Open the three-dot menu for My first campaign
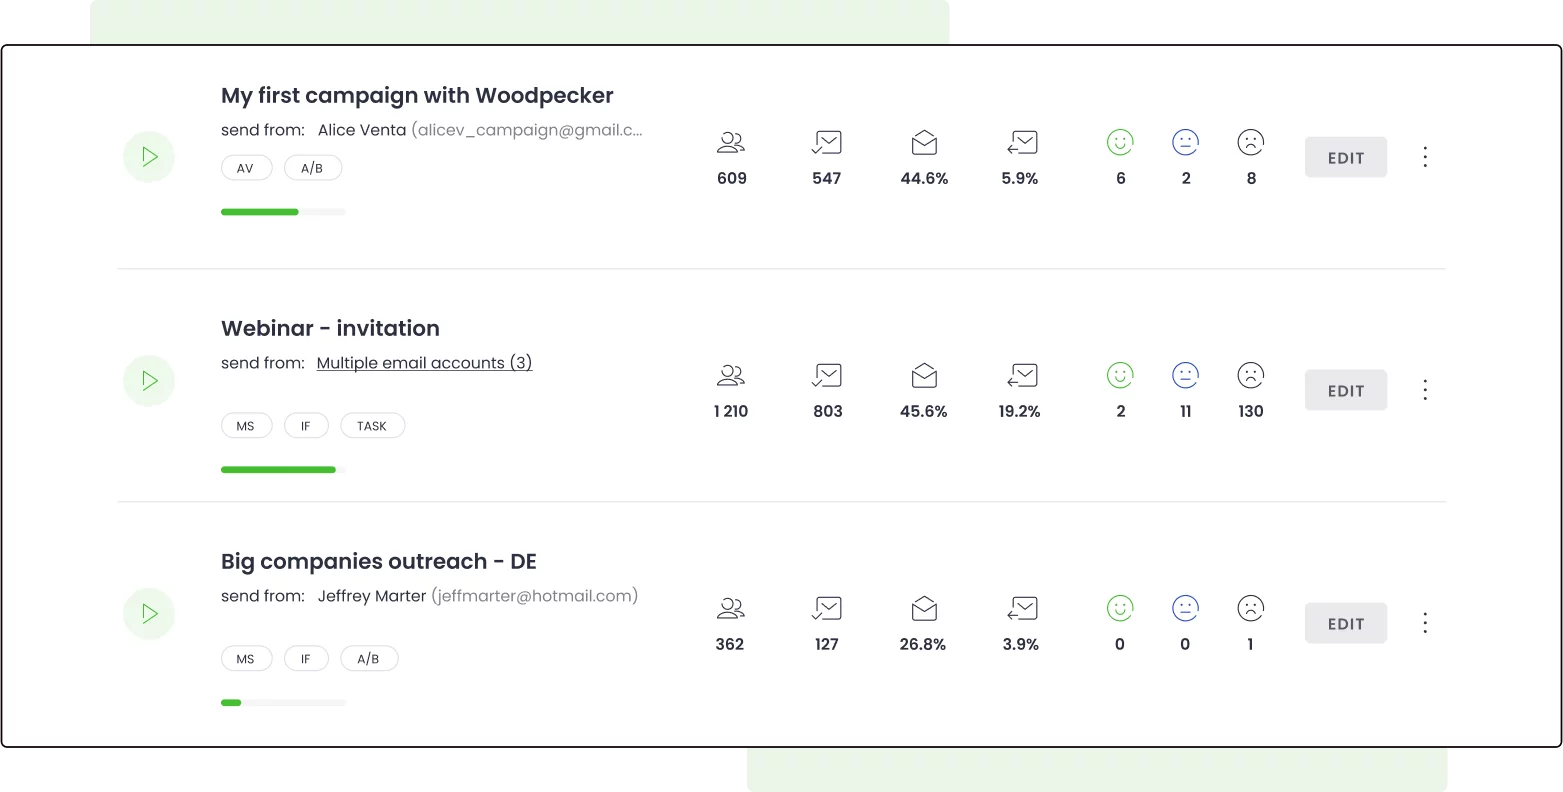The image size is (1563, 792). click(x=1425, y=157)
